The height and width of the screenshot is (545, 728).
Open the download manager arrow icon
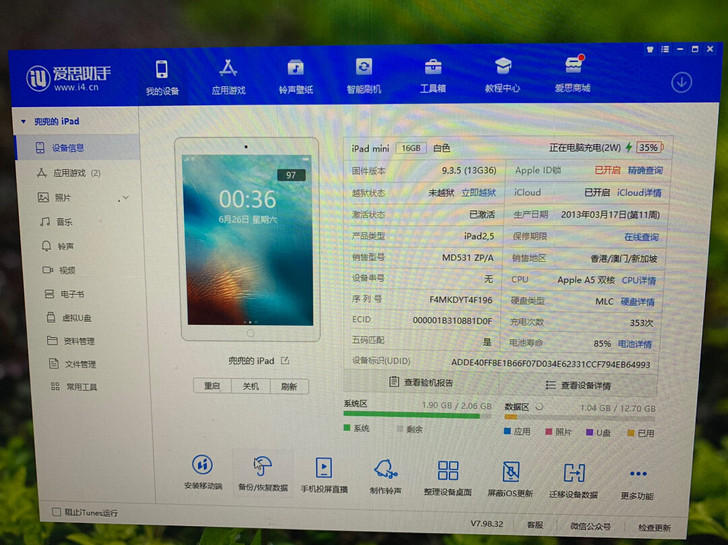pyautogui.click(x=681, y=83)
